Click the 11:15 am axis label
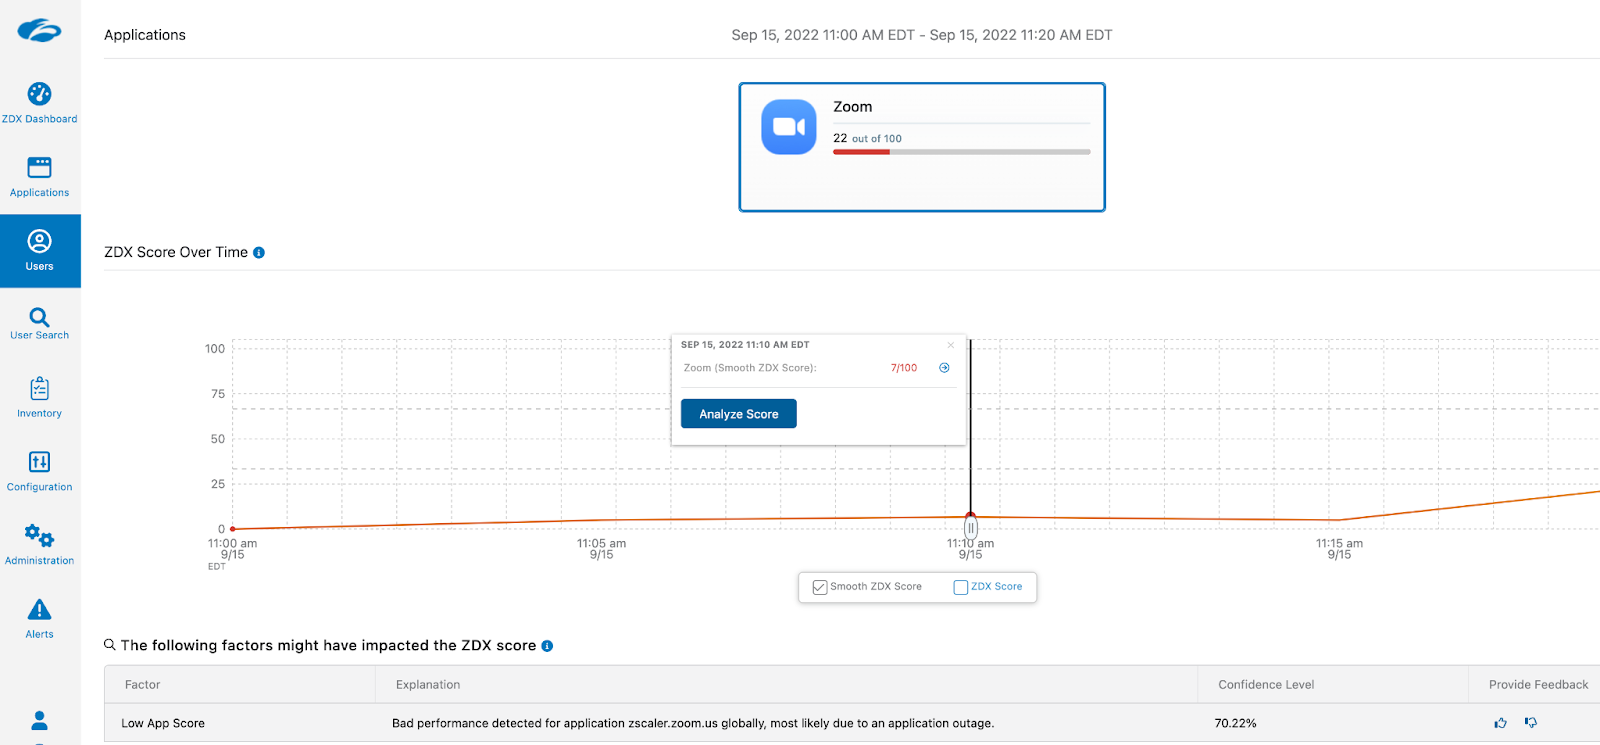 tap(1339, 549)
